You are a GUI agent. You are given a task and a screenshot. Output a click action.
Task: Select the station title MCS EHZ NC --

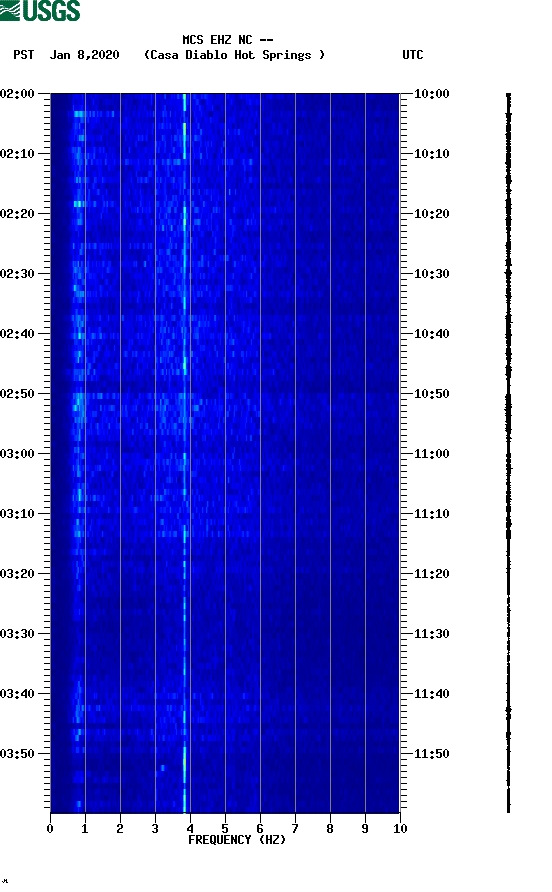(x=228, y=40)
